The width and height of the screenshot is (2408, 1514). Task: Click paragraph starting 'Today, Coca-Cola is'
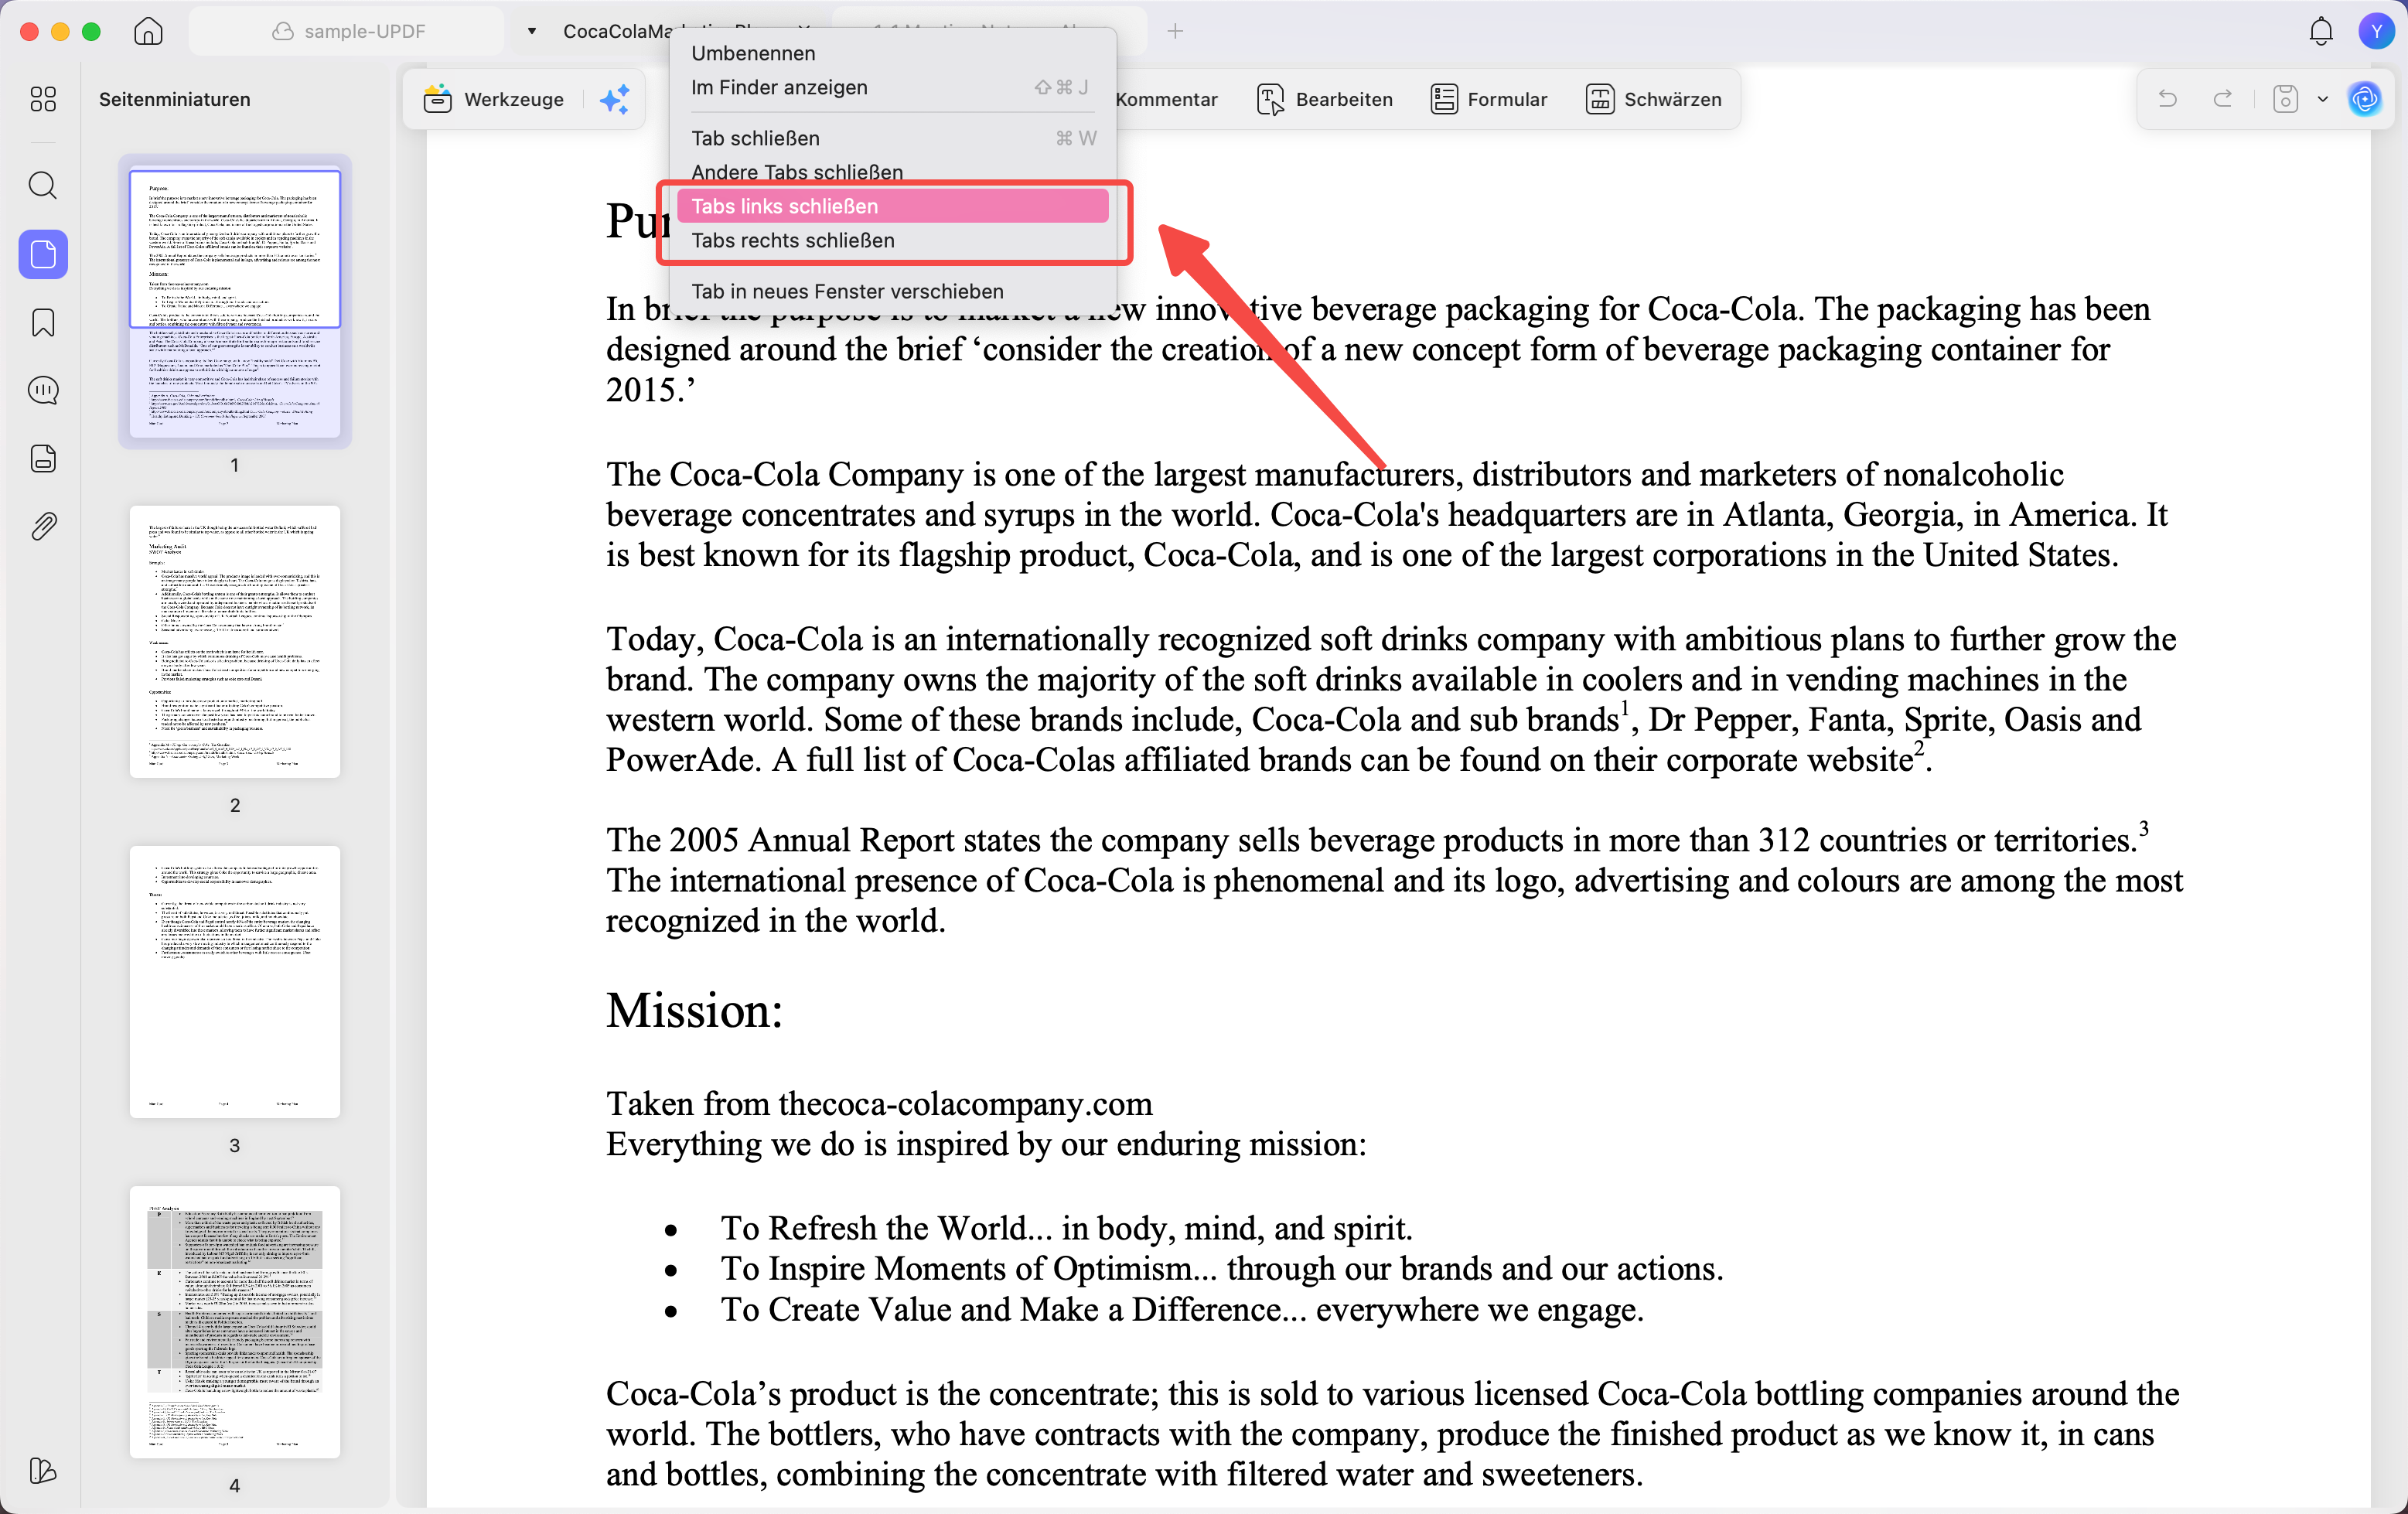[x=1391, y=699]
